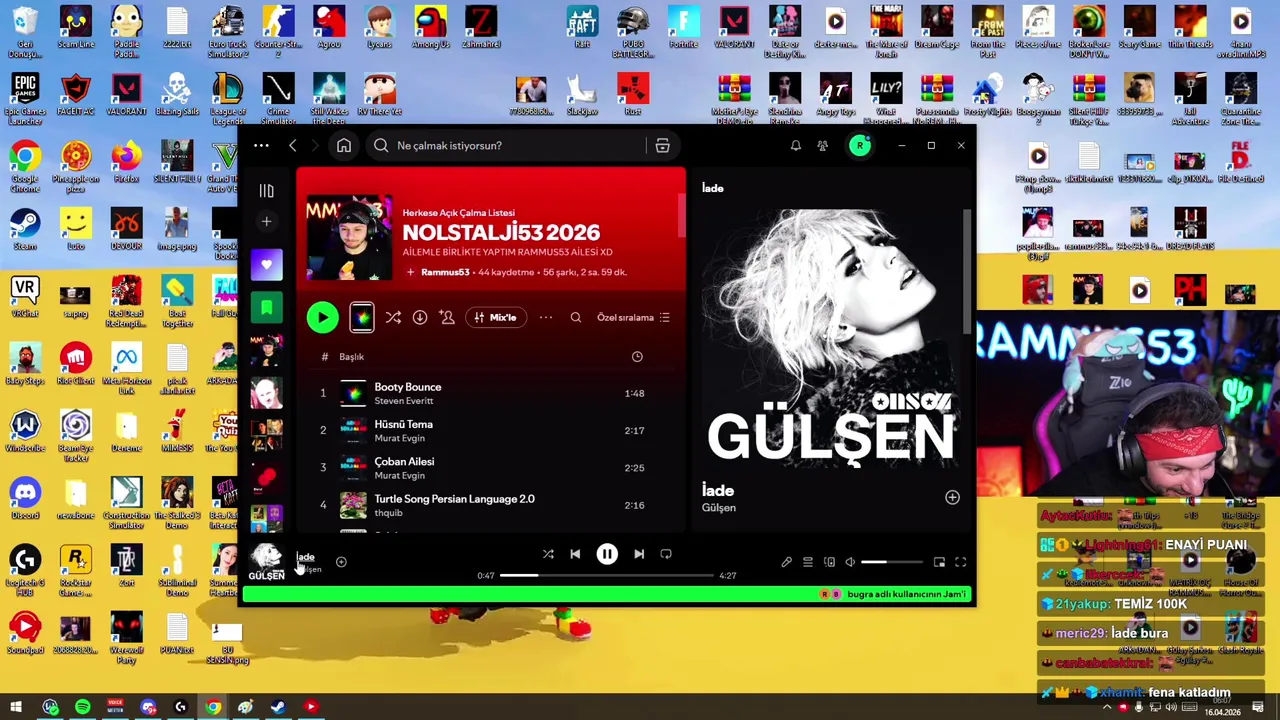
Task: Open the Windows Start menu
Action: (x=17, y=707)
